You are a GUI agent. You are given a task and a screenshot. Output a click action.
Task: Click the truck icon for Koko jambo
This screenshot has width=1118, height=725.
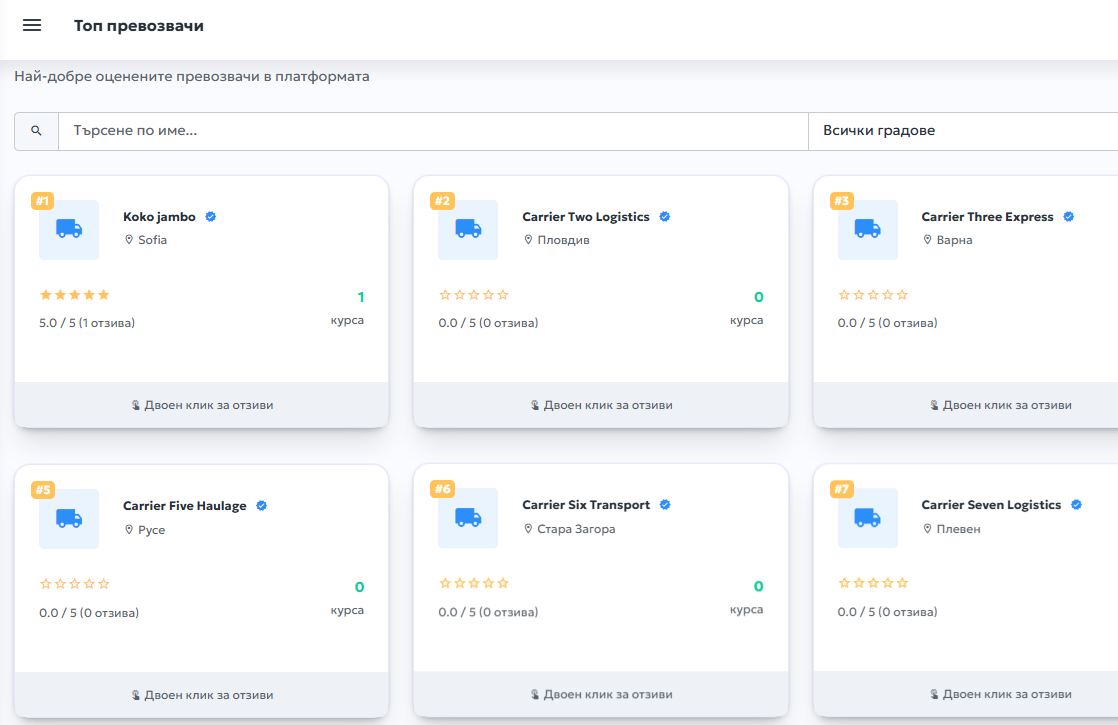(69, 230)
